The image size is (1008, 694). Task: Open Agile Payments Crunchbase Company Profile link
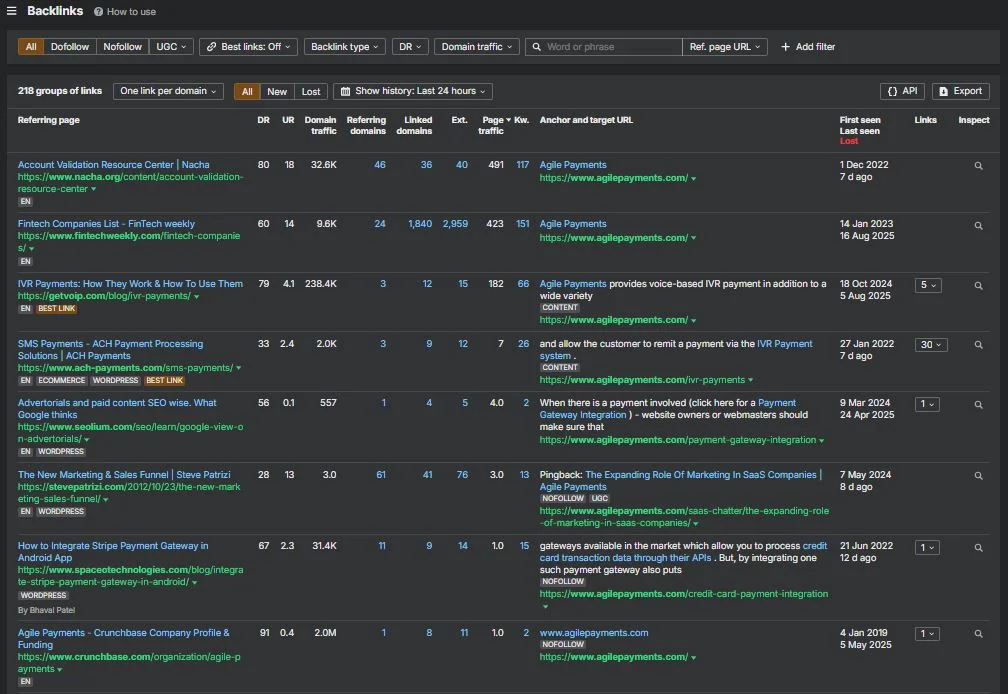coord(123,639)
